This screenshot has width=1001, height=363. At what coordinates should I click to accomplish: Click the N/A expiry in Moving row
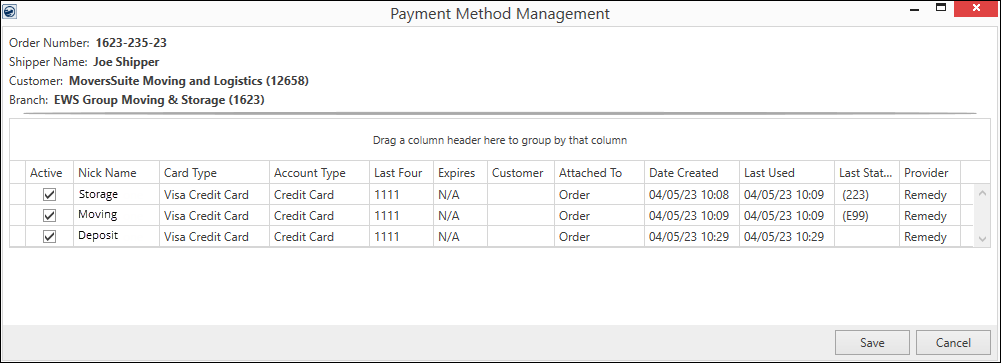(x=449, y=216)
